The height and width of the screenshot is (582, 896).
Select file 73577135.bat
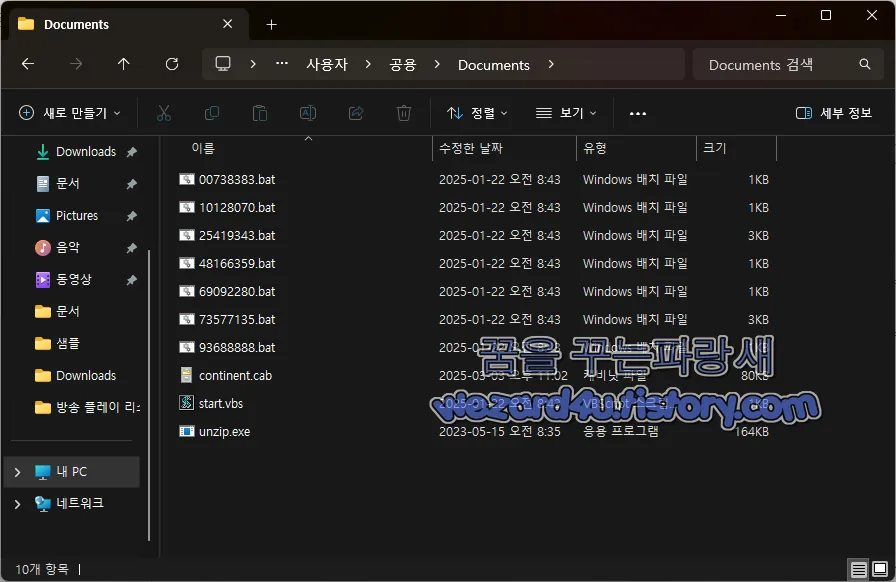coord(227,320)
